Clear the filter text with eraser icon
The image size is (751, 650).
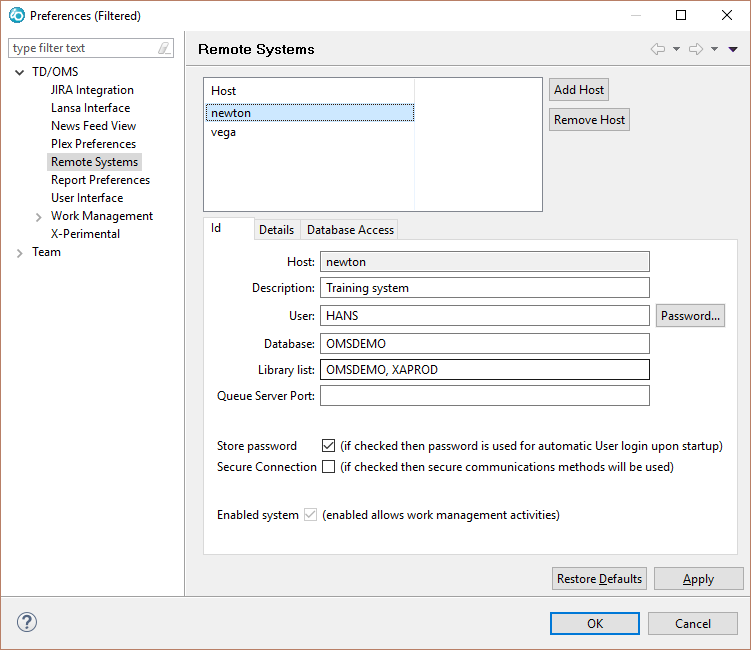click(164, 48)
